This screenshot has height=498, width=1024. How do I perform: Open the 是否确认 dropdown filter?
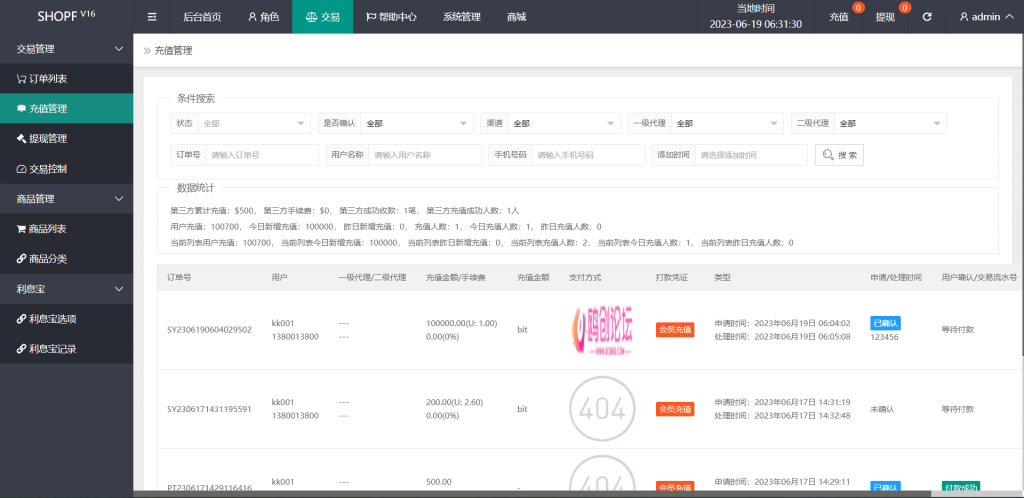[x=417, y=123]
